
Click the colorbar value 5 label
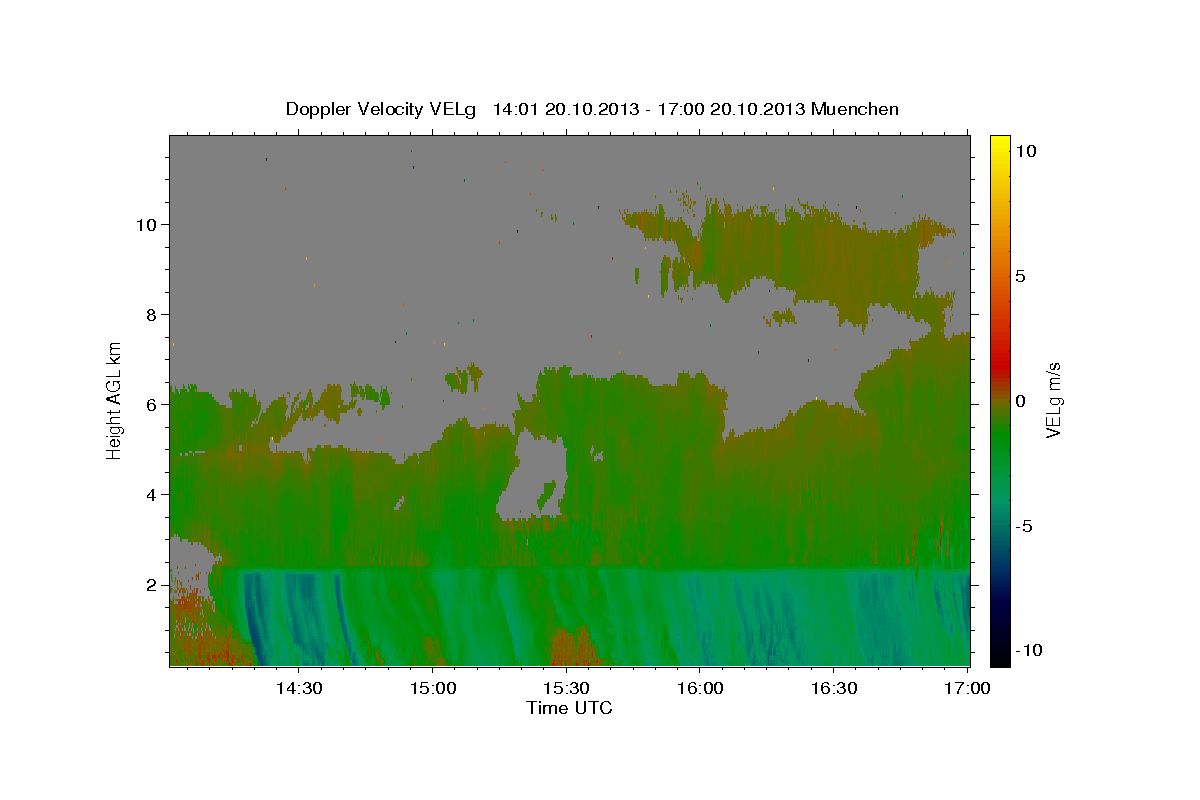tap(1020, 276)
